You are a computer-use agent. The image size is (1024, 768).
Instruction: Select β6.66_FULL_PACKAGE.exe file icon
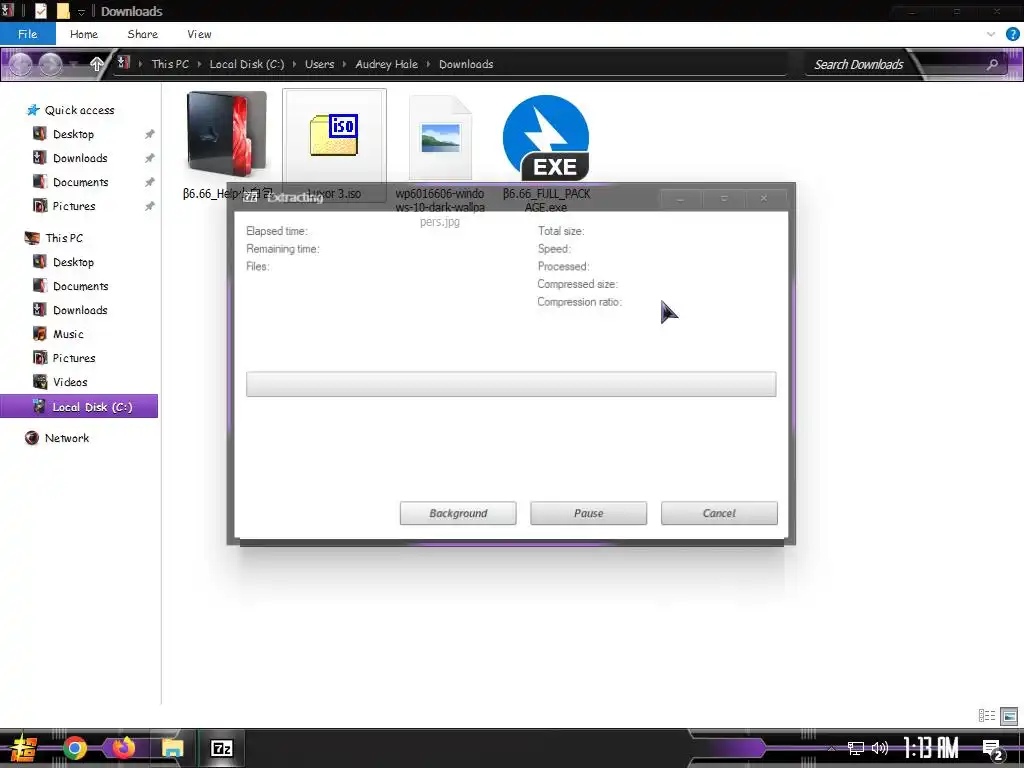click(546, 138)
